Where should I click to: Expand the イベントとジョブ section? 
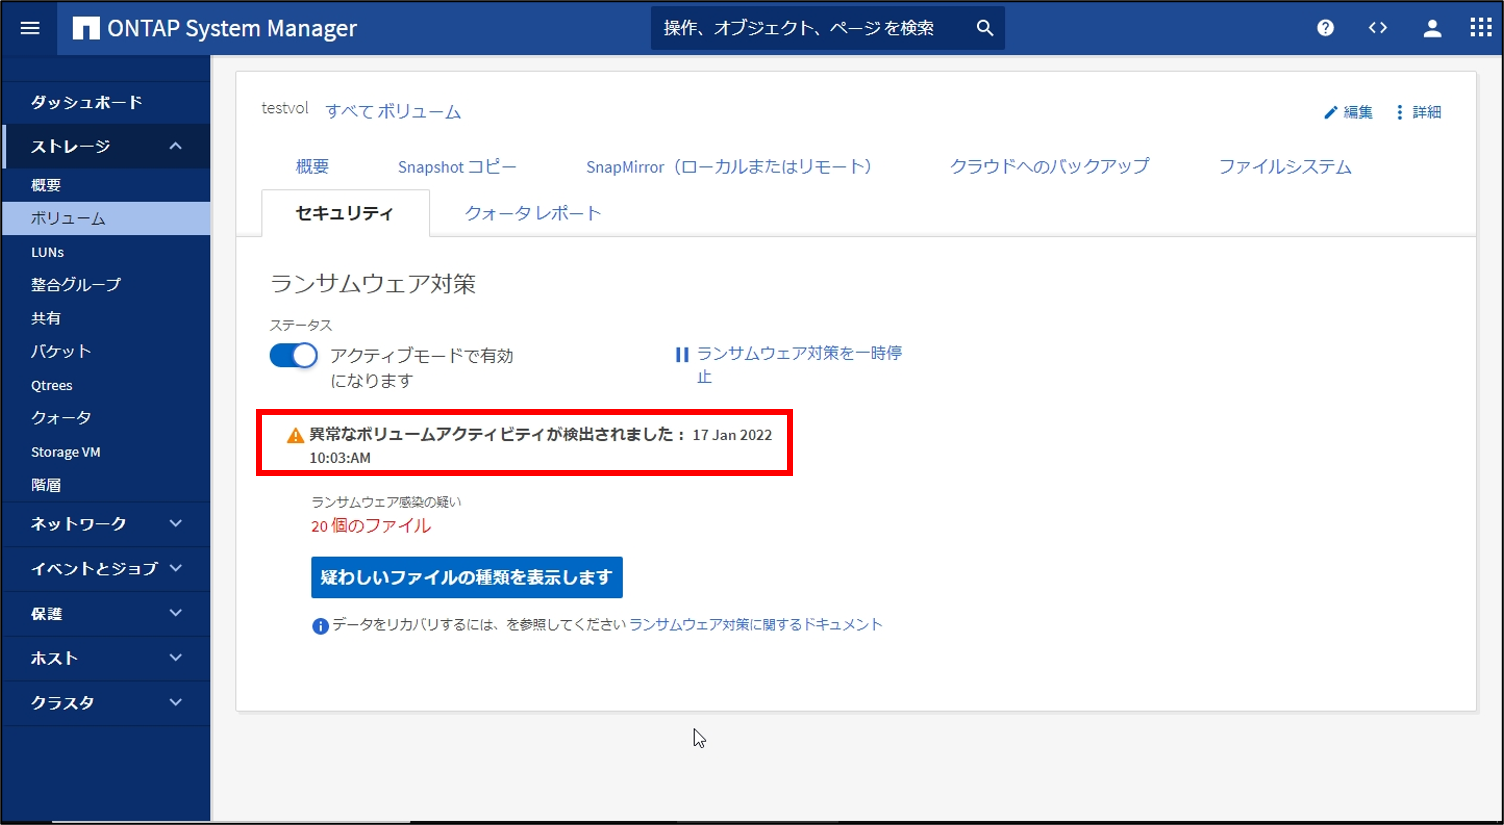tap(106, 569)
